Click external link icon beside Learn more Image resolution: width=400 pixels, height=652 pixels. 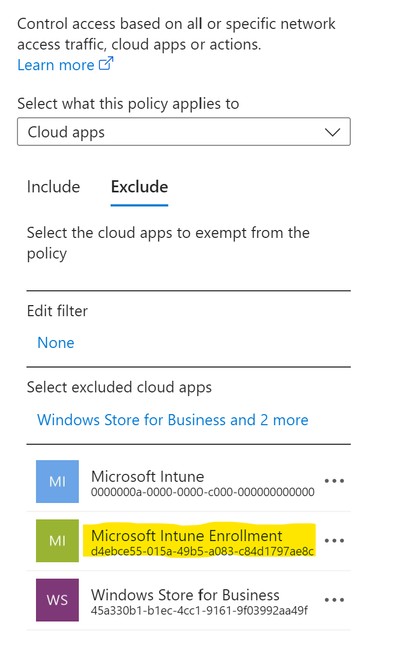pyautogui.click(x=106, y=64)
